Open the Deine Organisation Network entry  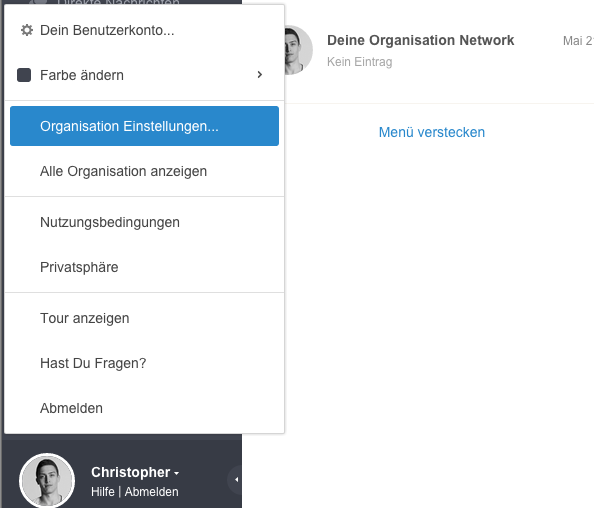pyautogui.click(x=420, y=40)
